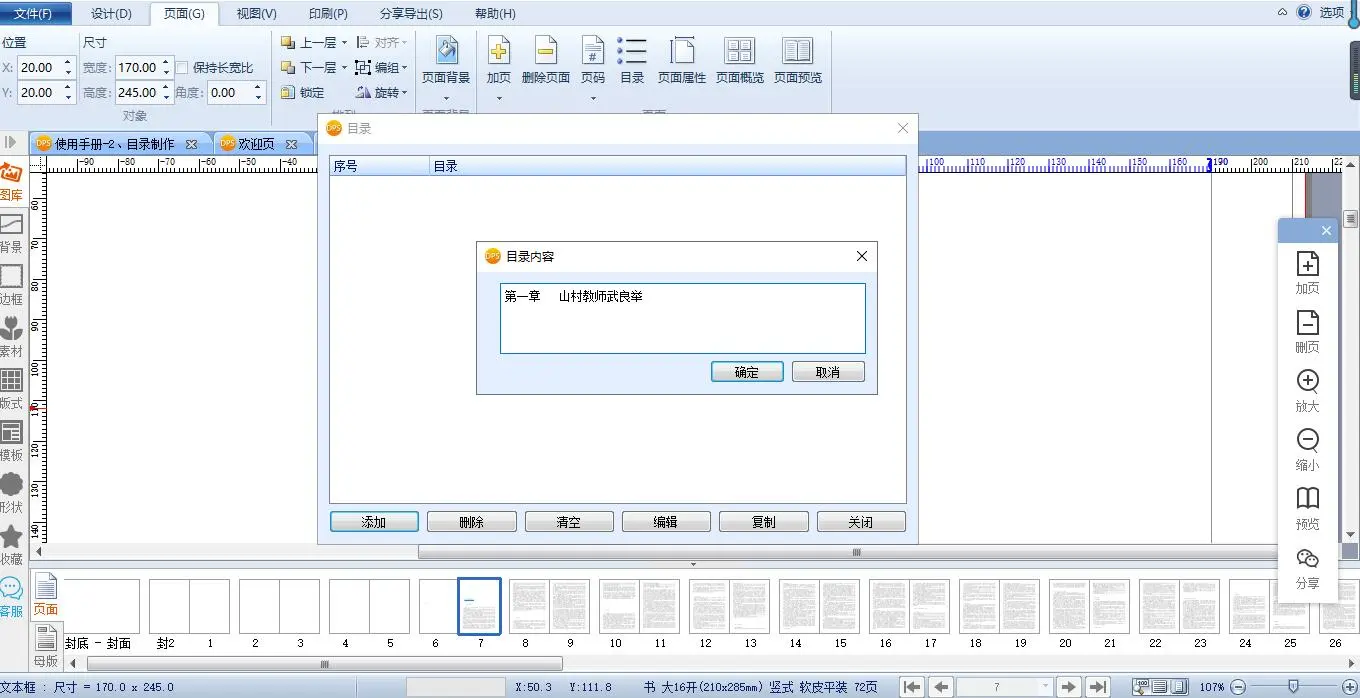Select the page 8-9 spread thumbnail

point(549,606)
